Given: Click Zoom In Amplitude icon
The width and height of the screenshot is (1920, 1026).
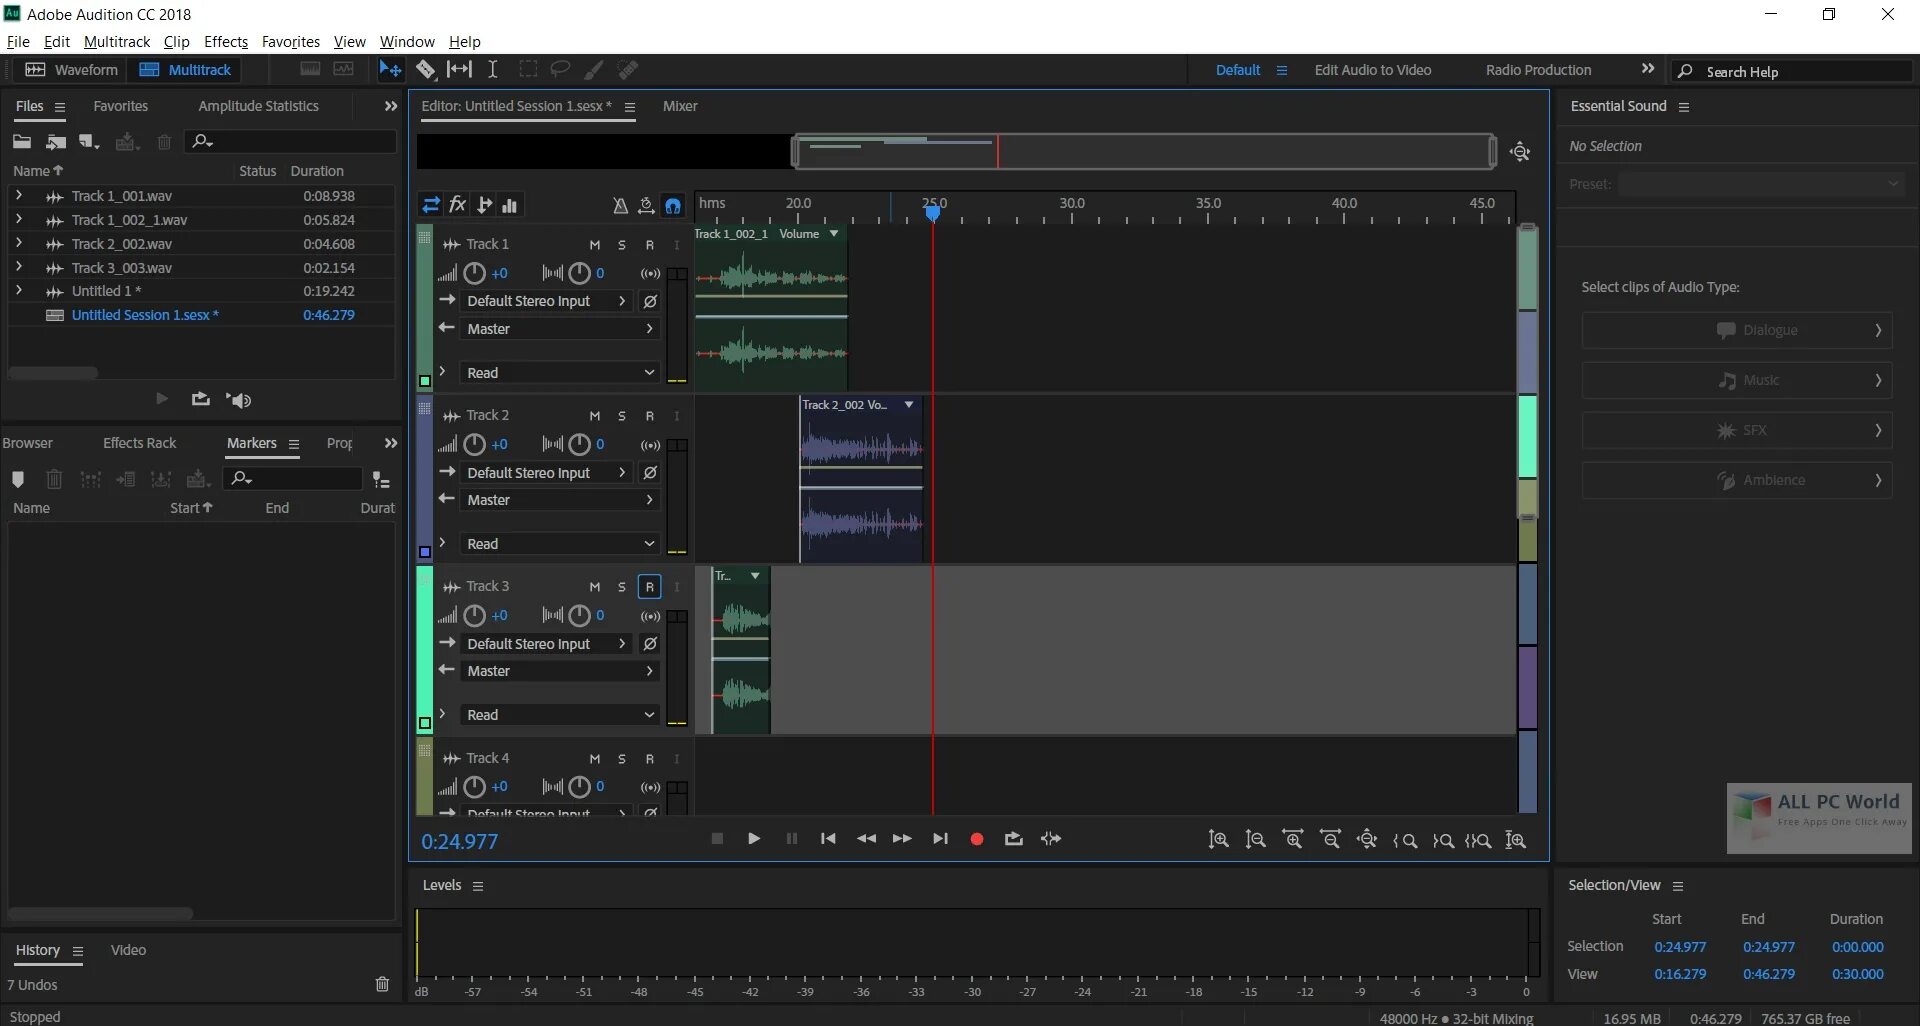Looking at the screenshot, I should pos(1218,840).
